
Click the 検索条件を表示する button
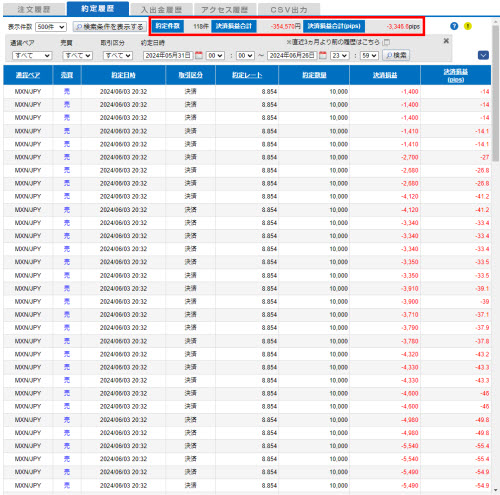pyautogui.click(x=110, y=27)
